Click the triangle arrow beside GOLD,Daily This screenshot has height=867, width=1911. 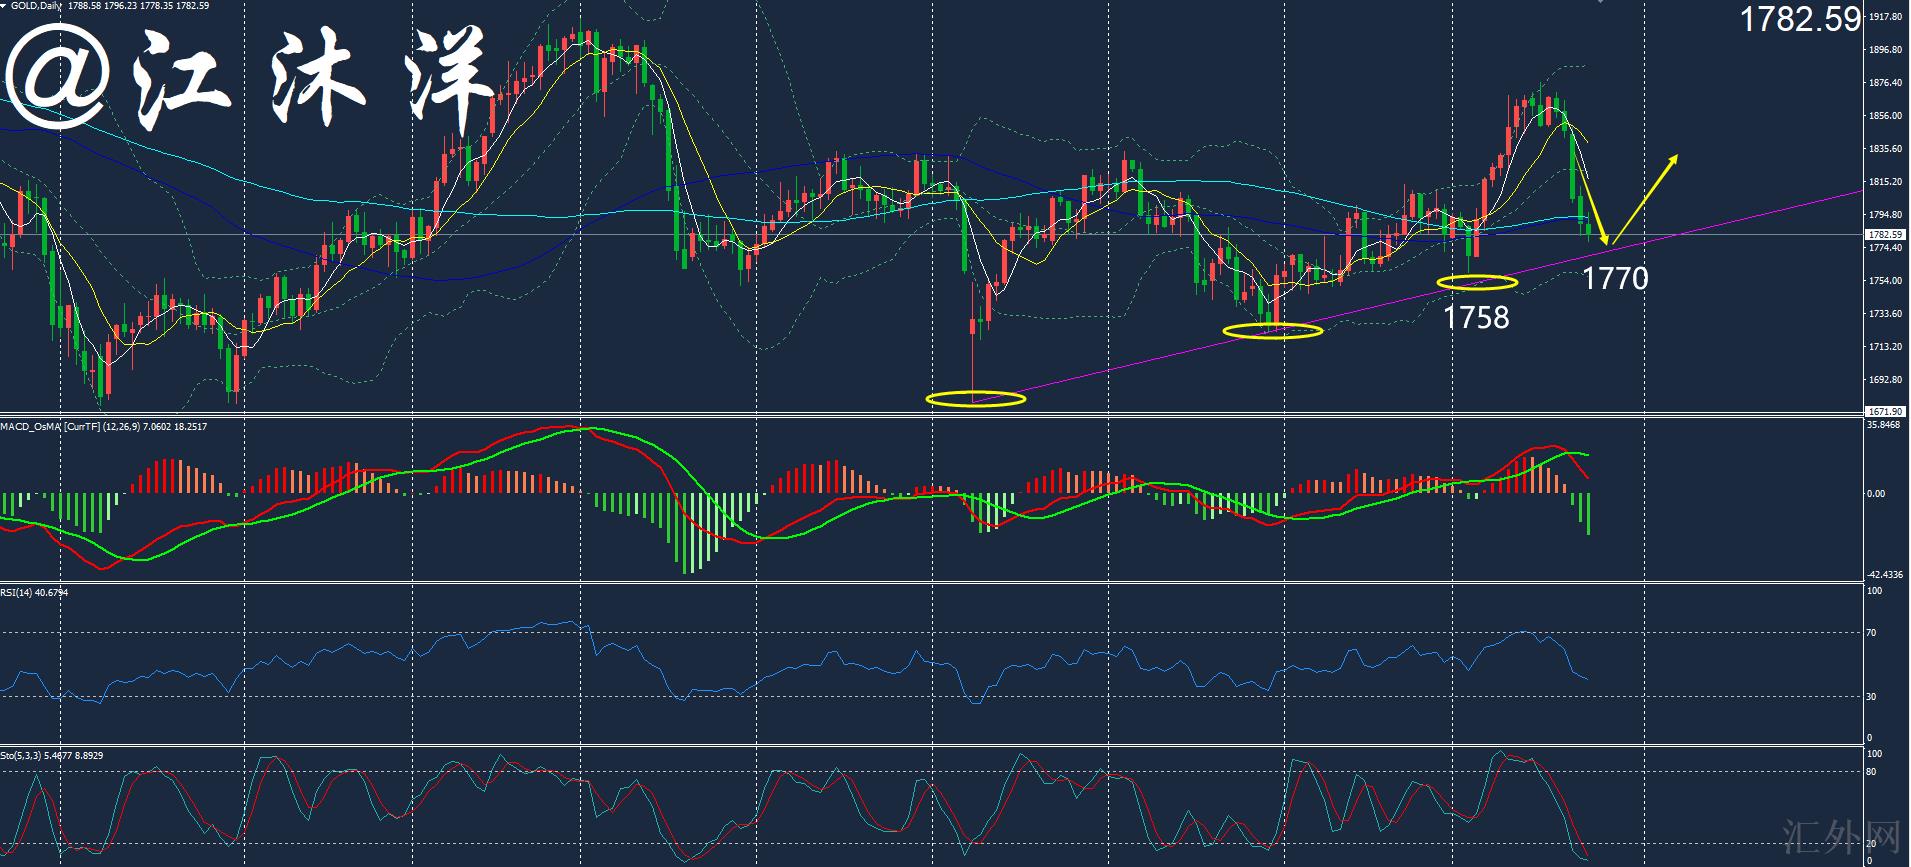pos(4,6)
